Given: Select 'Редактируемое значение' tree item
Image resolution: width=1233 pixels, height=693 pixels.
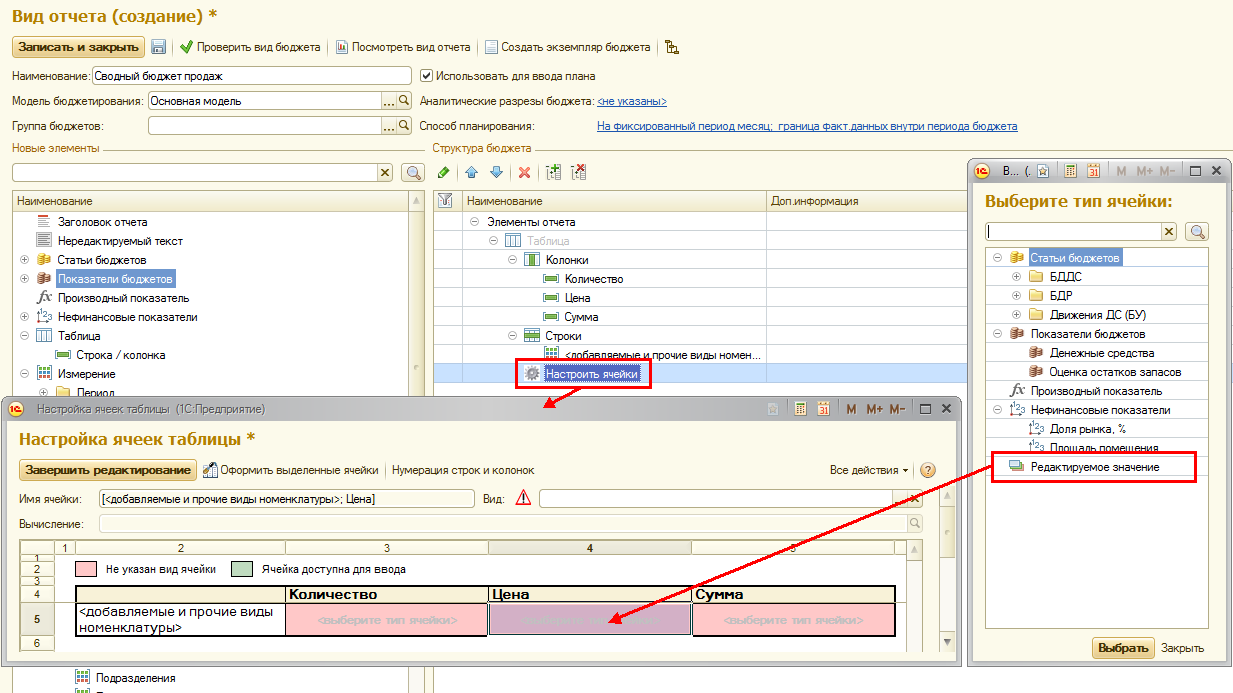Looking at the screenshot, I should (1094, 467).
